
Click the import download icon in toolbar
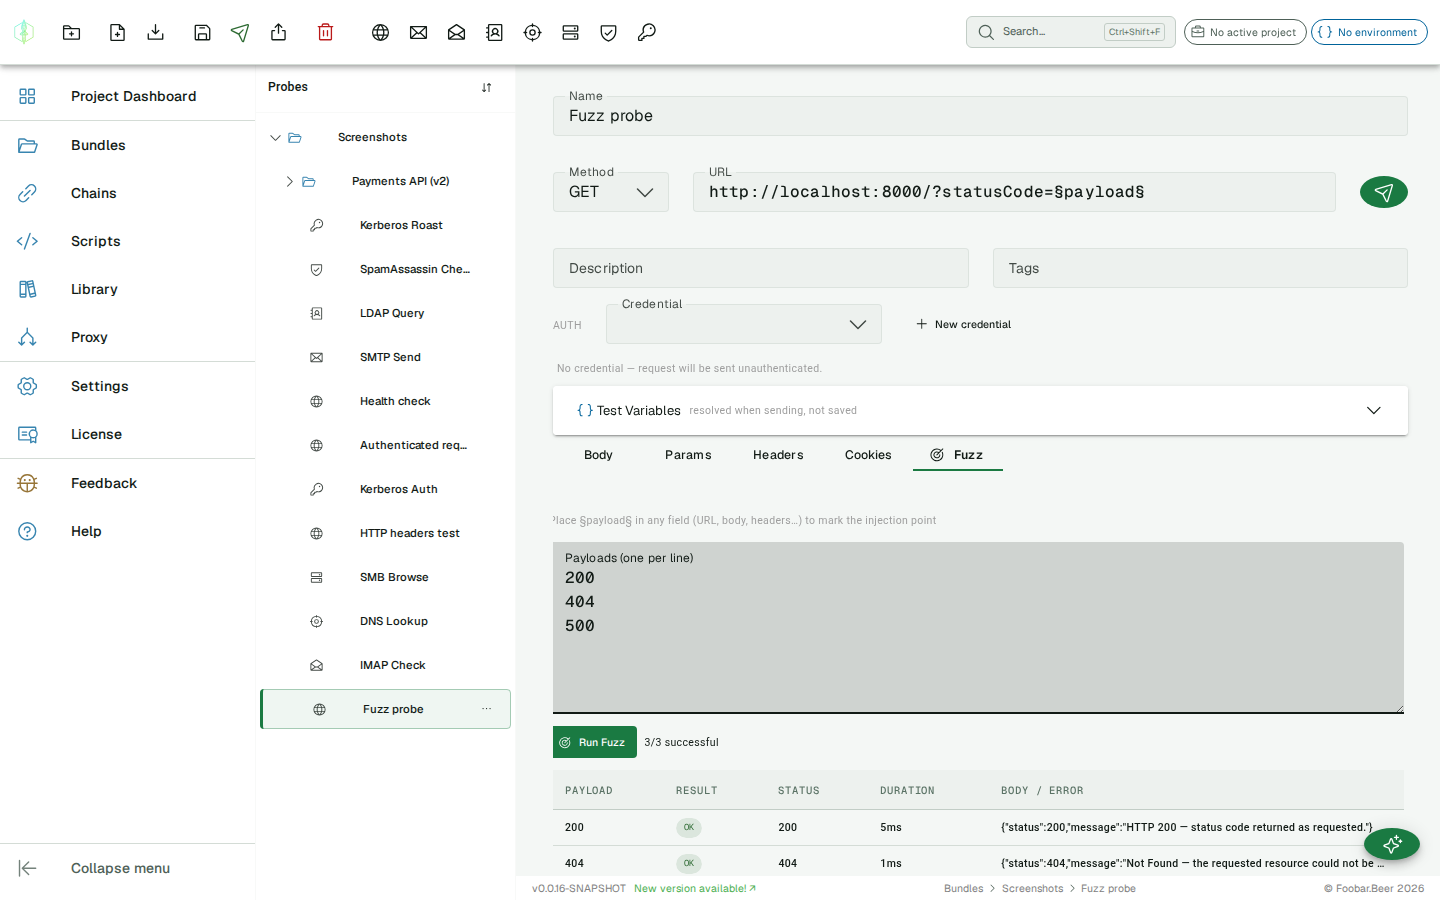(x=155, y=32)
